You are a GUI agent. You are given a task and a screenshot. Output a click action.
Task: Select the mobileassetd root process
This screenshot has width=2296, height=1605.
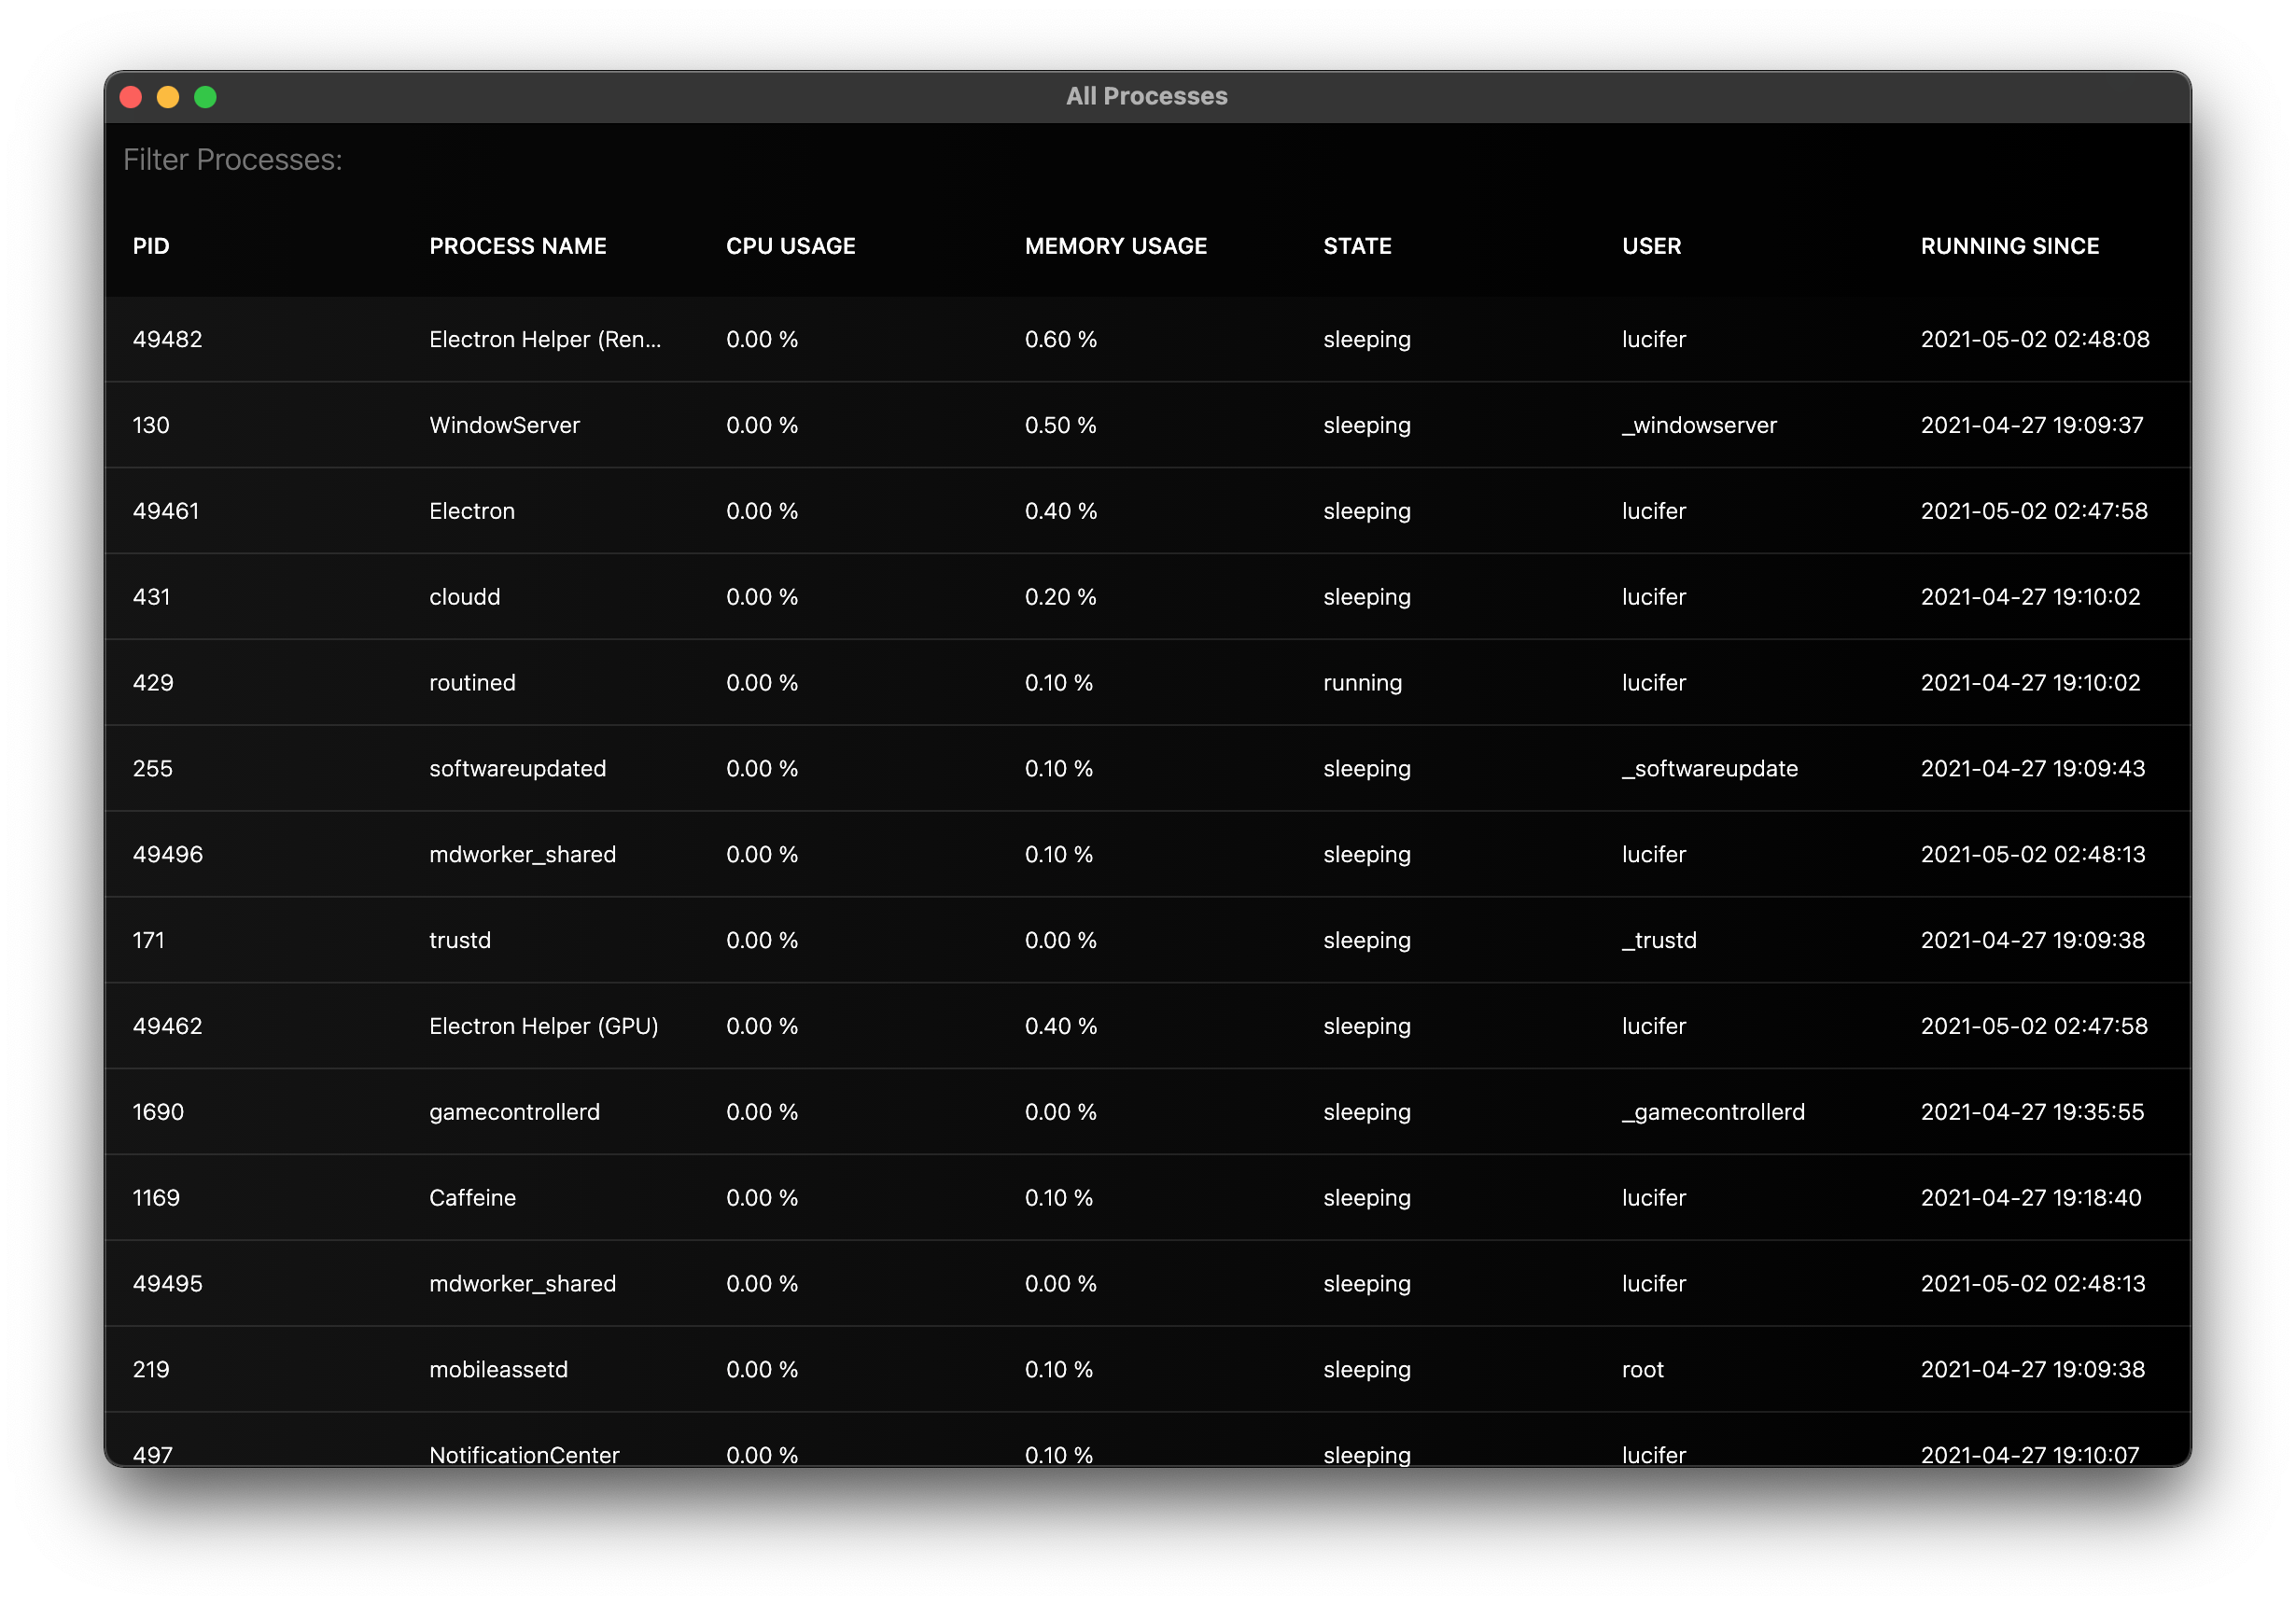point(1148,1370)
